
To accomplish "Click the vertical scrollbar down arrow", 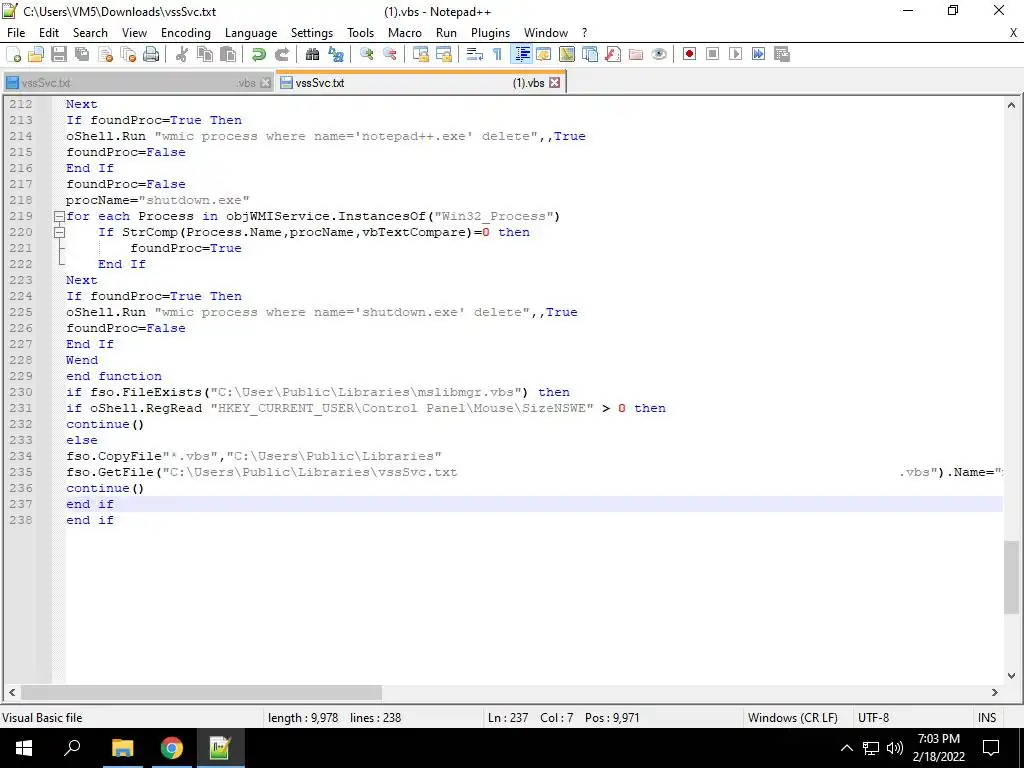I will 1011,676.
